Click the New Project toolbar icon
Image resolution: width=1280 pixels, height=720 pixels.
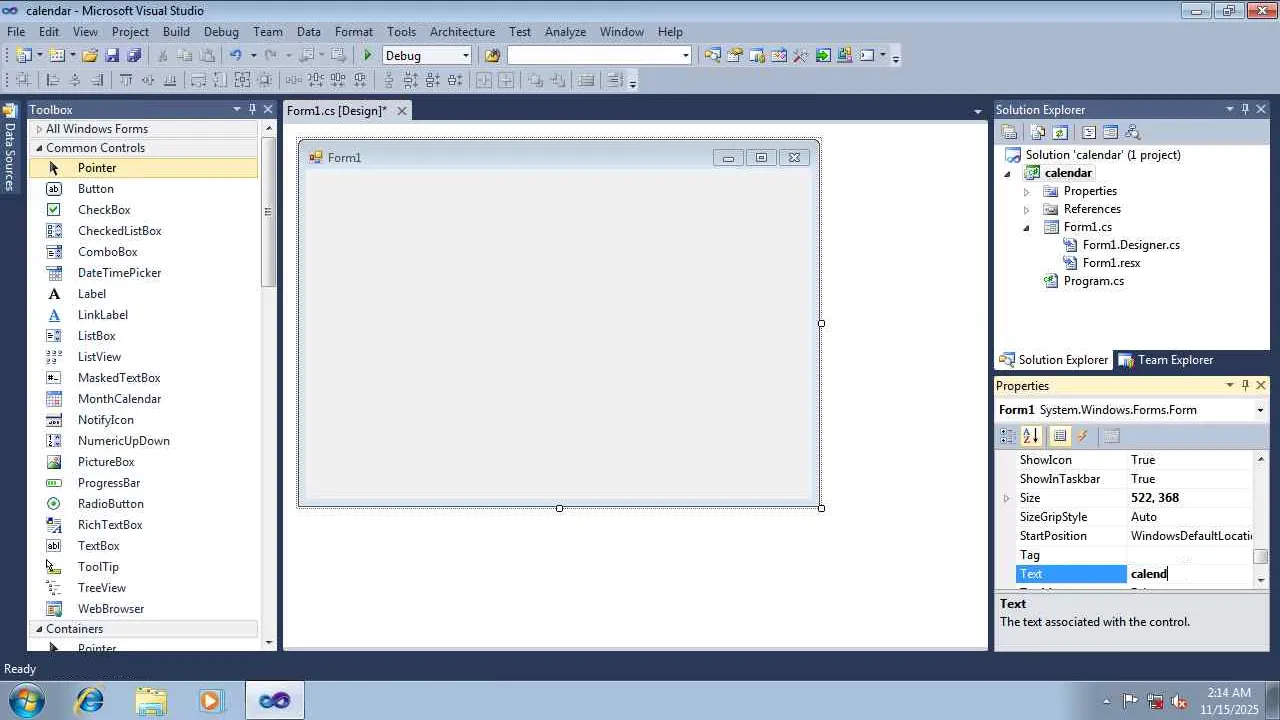pos(23,56)
